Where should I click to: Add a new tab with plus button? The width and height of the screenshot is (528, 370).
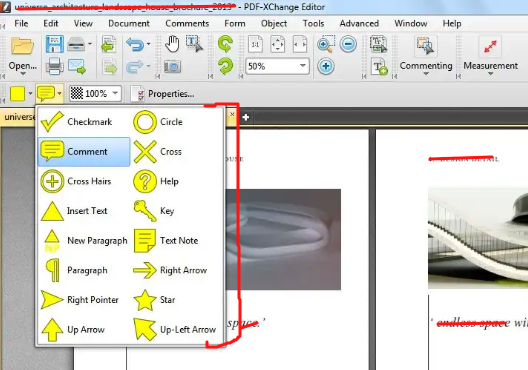click(246, 117)
